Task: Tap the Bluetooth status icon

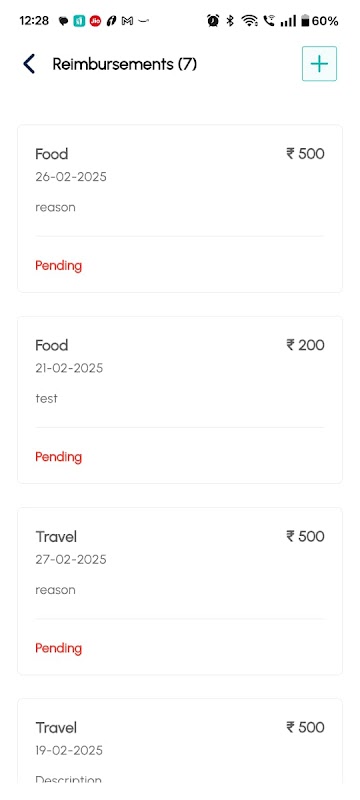Action: (x=230, y=21)
